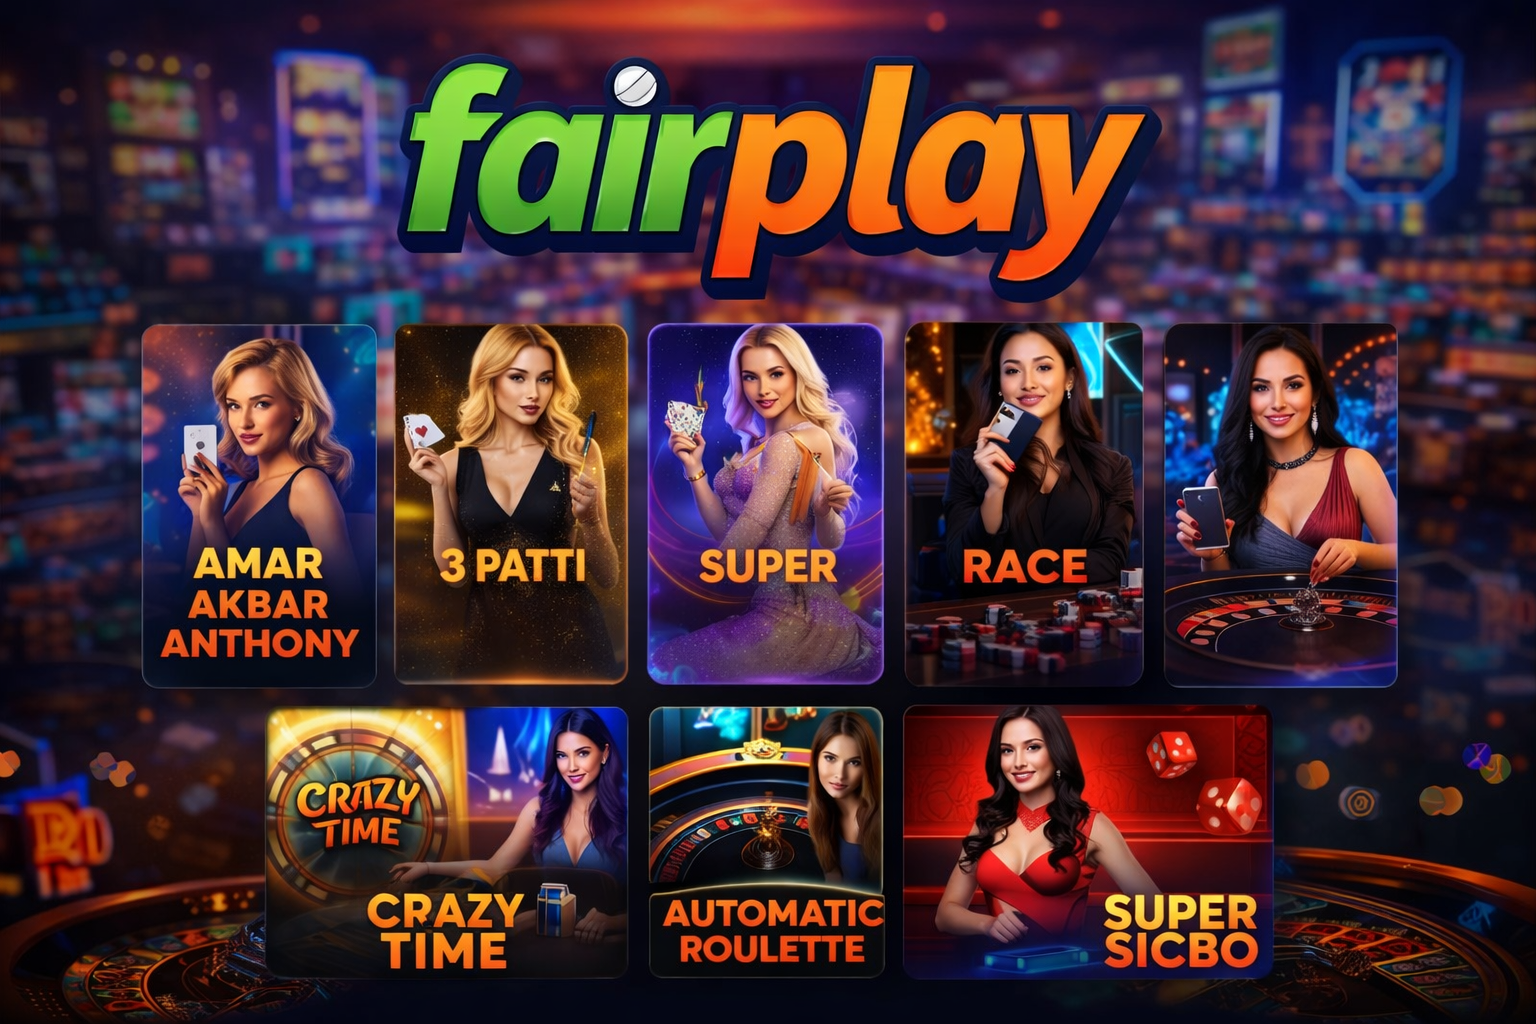Launch the Race game card

[x=1023, y=503]
